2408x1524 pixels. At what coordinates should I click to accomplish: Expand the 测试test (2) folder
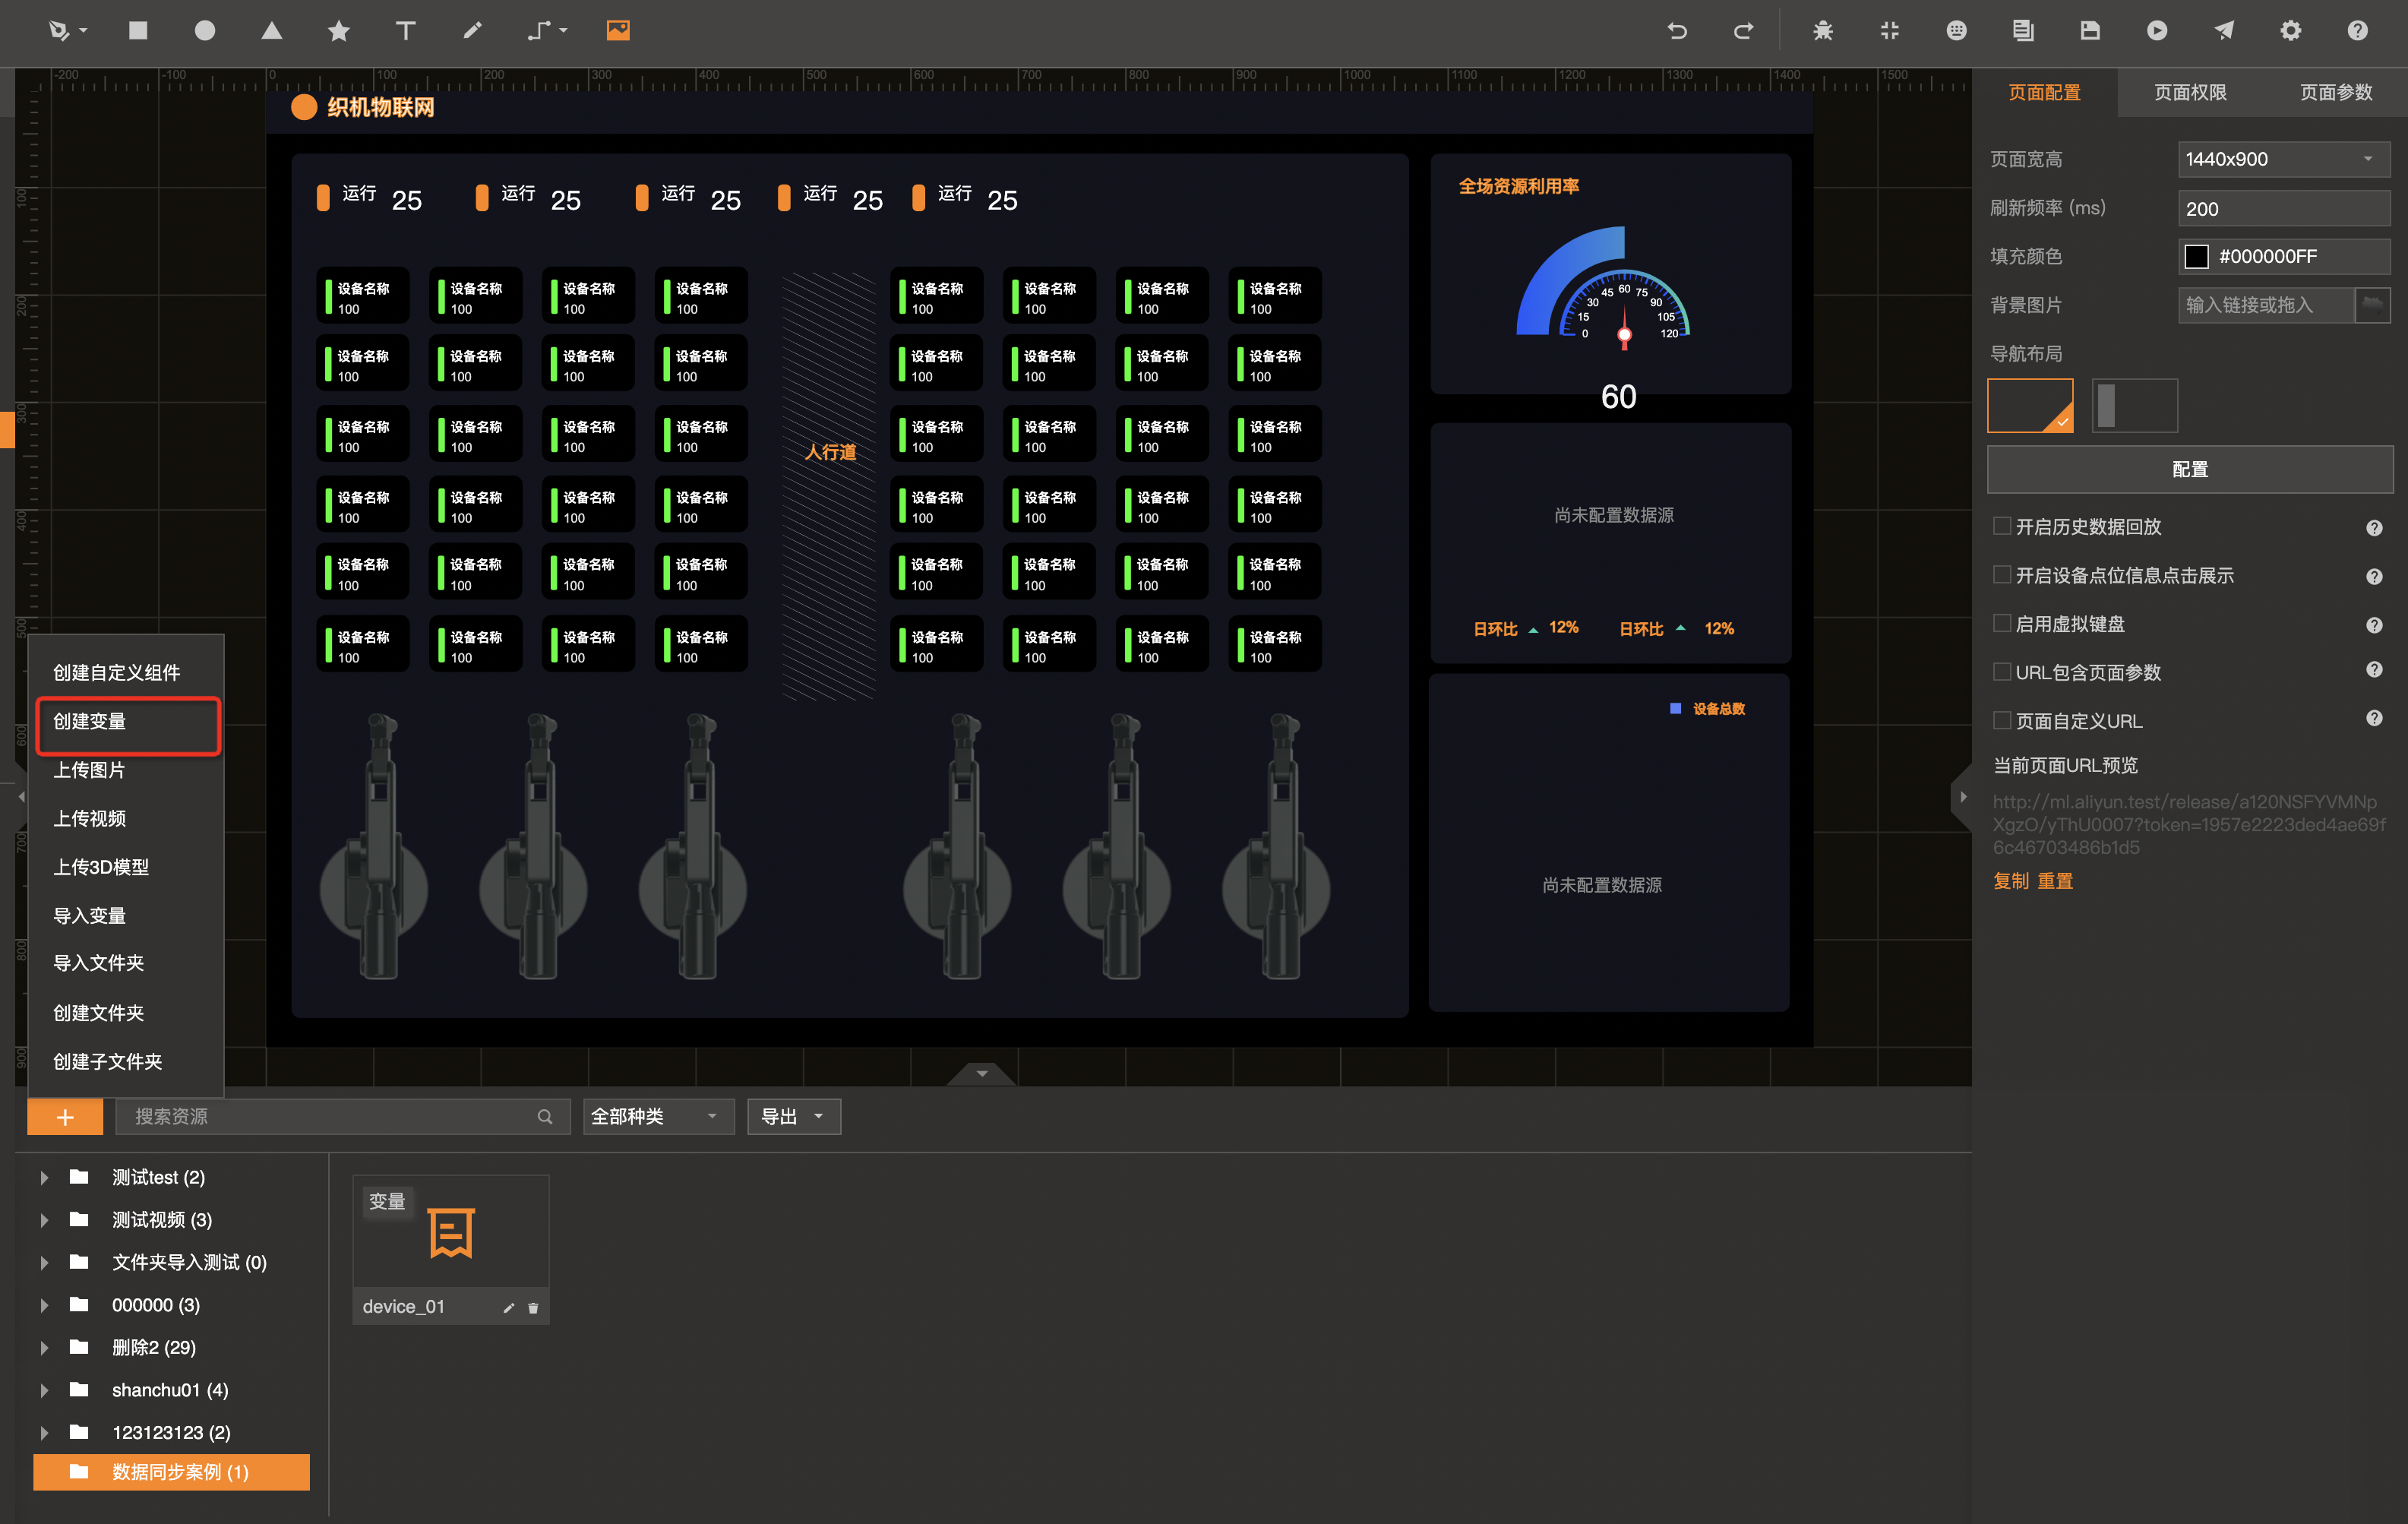click(44, 1178)
